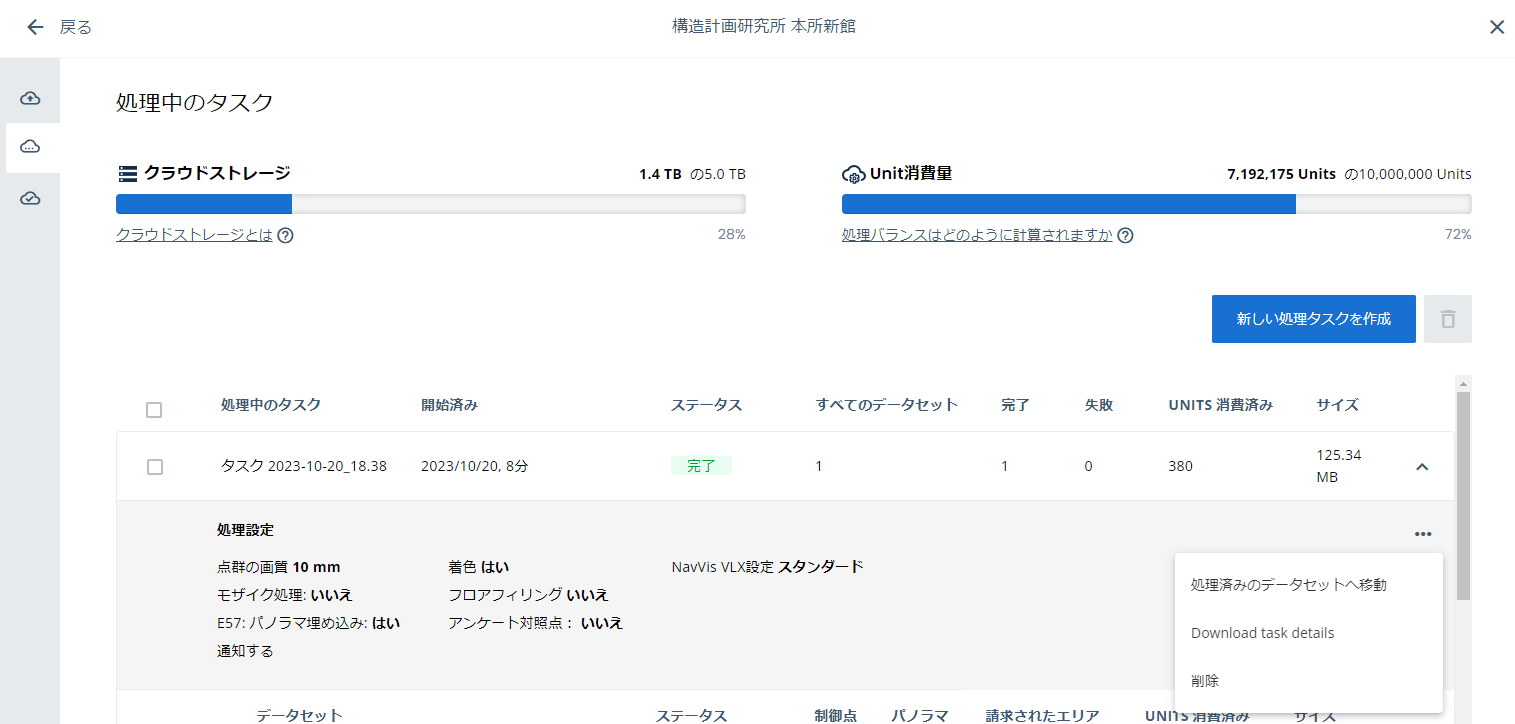The width and height of the screenshot is (1515, 724).
Task: Click help icon beside 処理バランス link
Action: point(1125,236)
